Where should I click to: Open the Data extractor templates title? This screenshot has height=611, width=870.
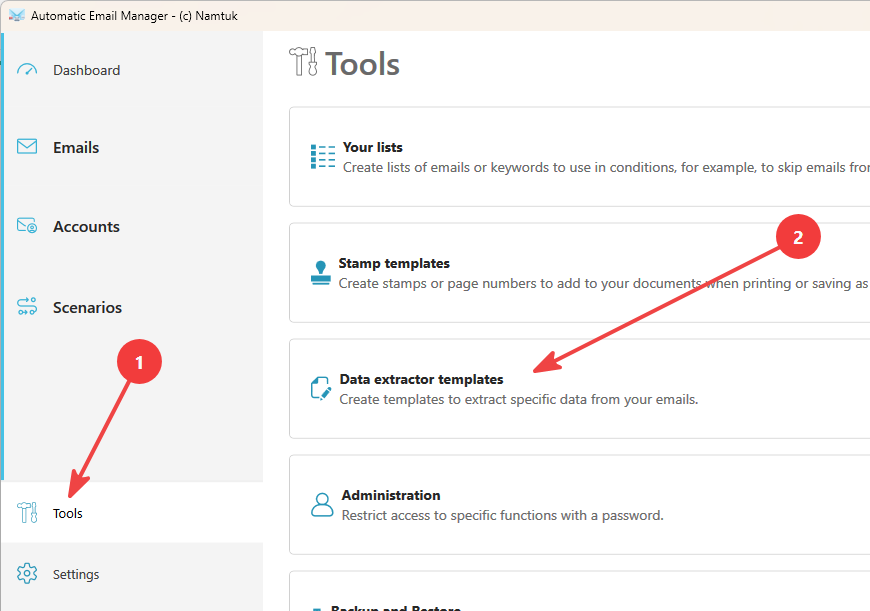point(421,379)
